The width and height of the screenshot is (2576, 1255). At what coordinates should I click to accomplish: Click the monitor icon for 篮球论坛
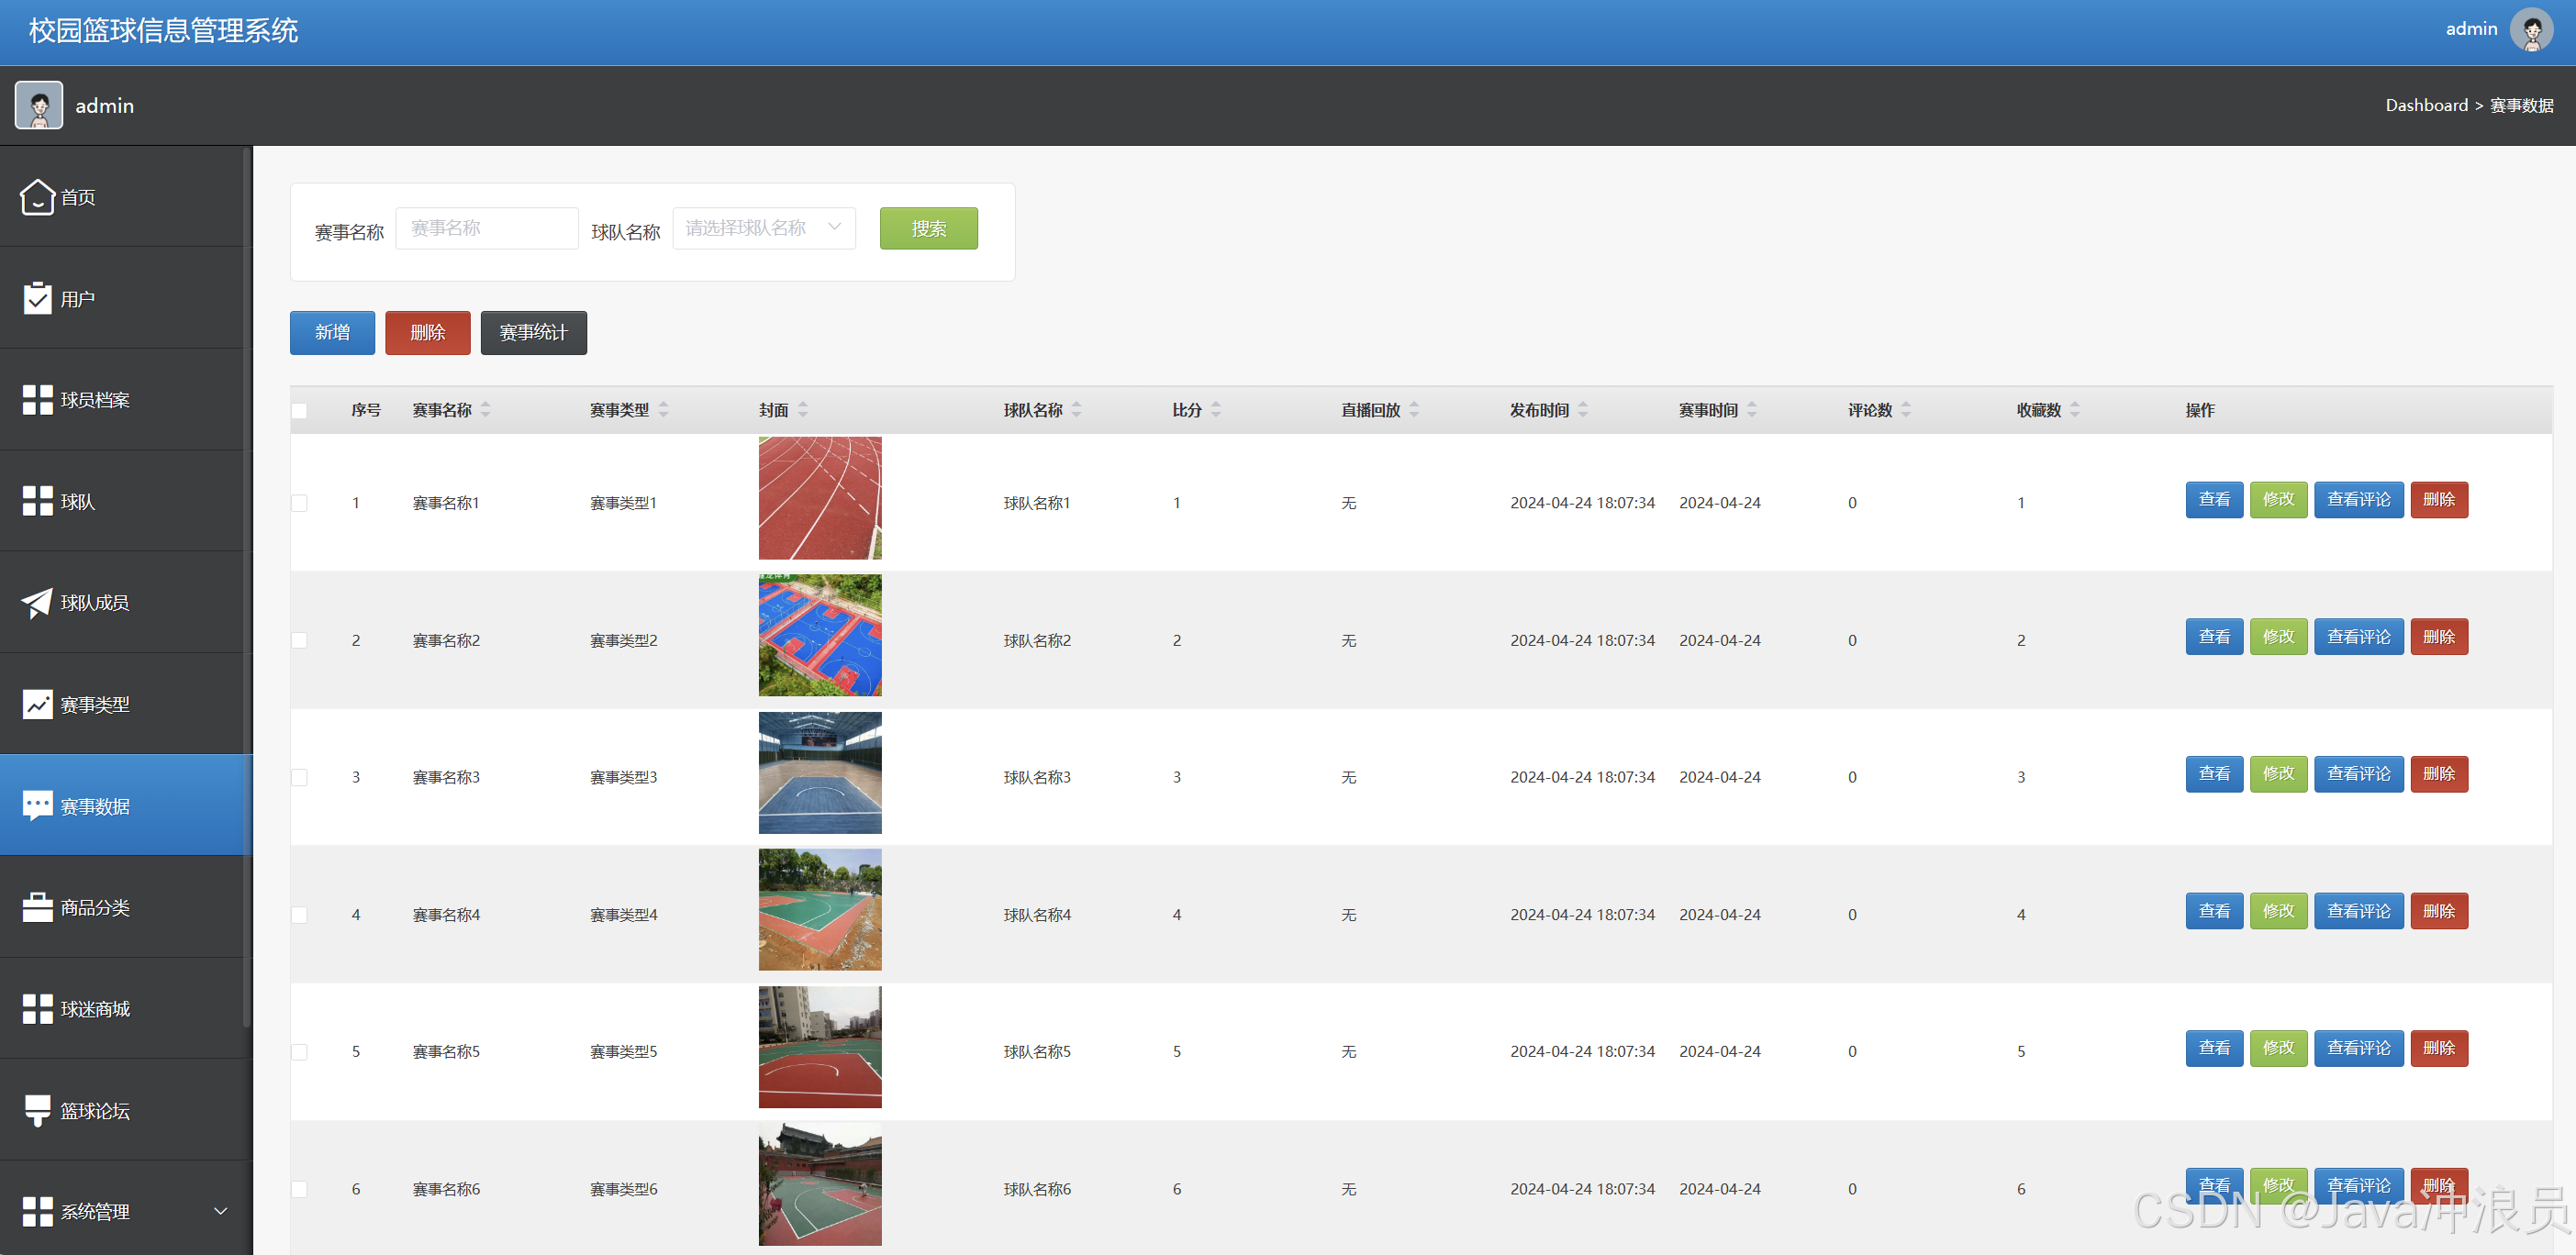coord(37,1110)
